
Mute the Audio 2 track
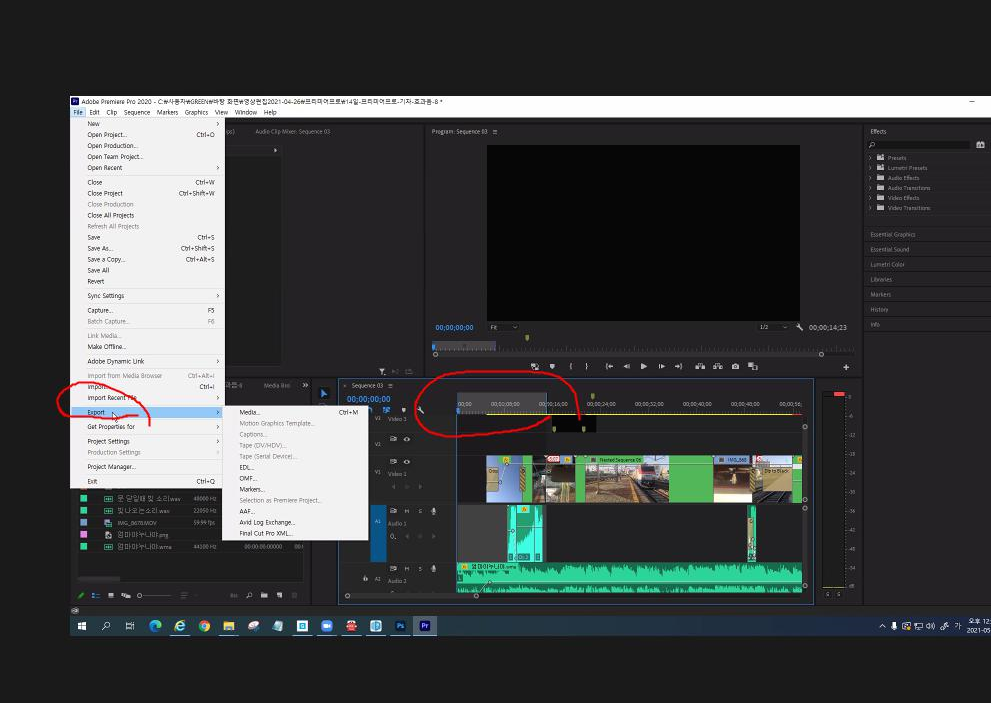pos(407,568)
